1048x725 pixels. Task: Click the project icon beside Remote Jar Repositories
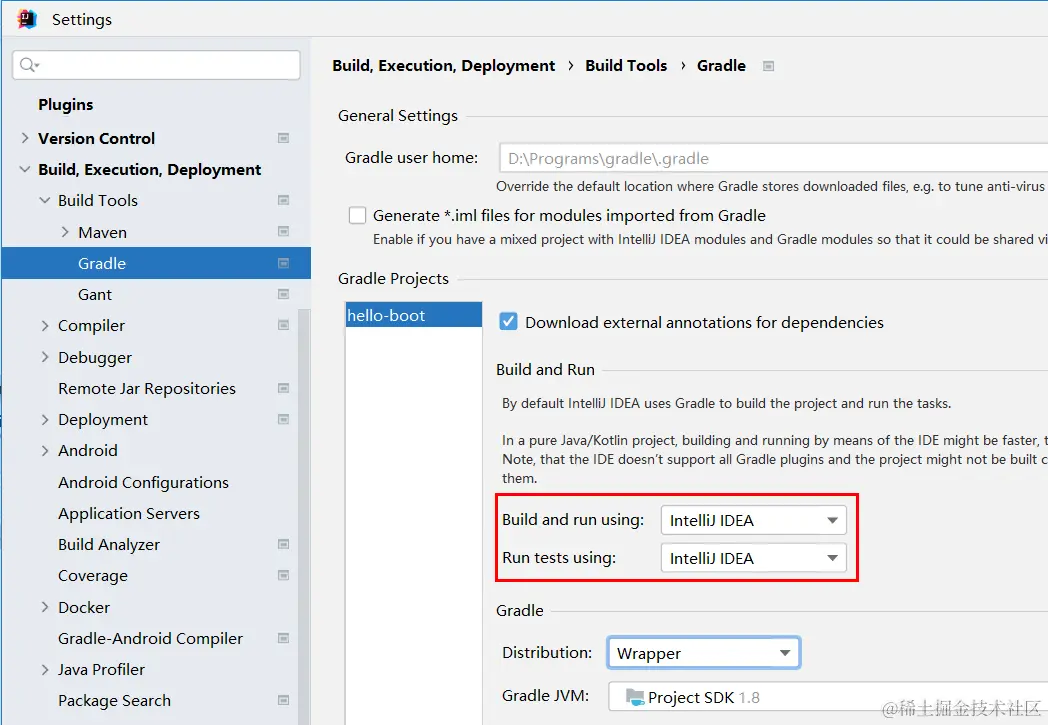283,388
